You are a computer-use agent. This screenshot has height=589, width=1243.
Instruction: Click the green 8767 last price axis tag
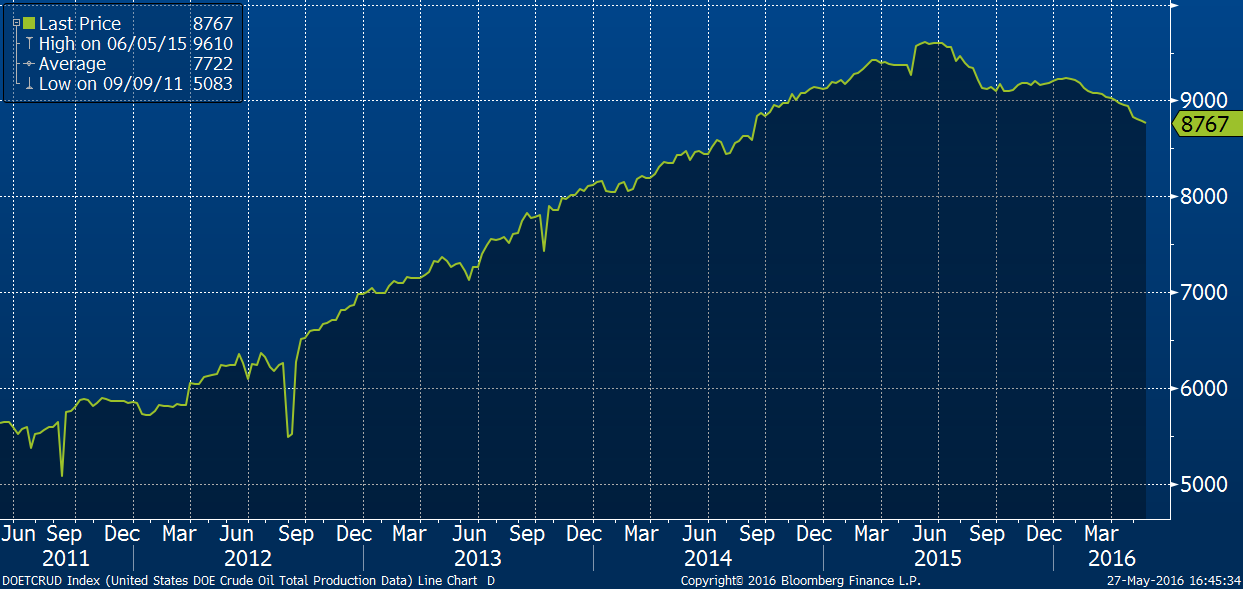point(1203,124)
